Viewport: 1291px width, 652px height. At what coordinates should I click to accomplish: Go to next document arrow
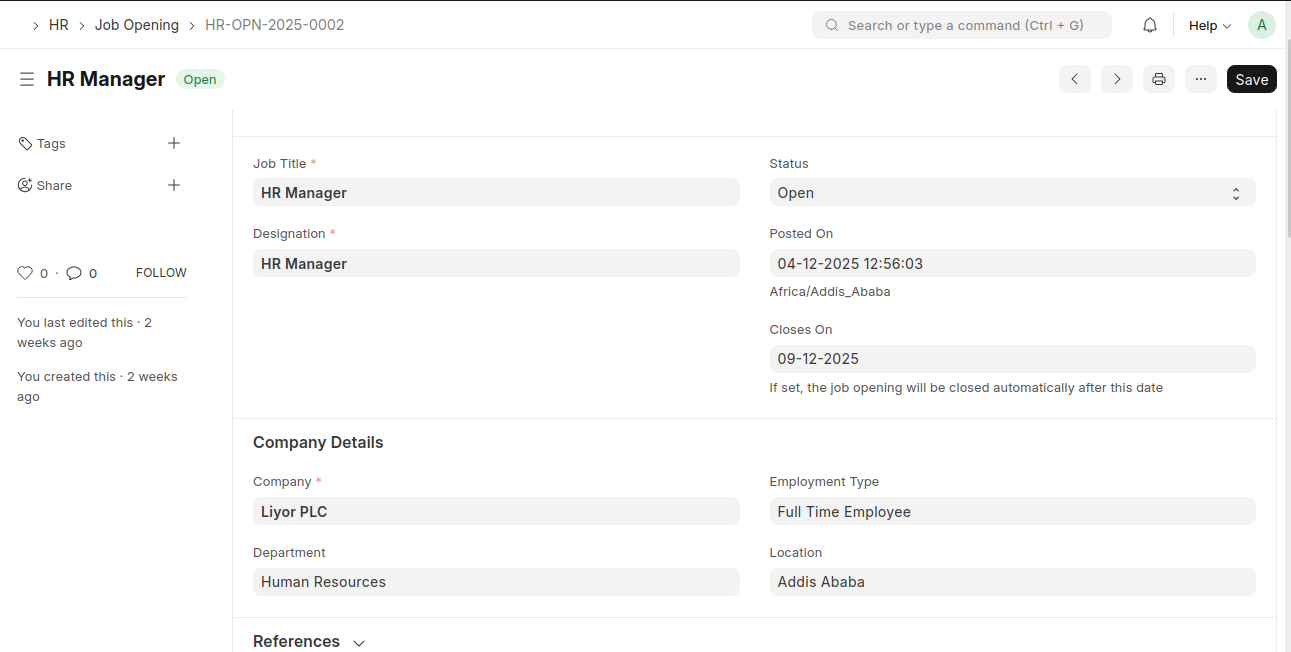pyautogui.click(x=1116, y=79)
